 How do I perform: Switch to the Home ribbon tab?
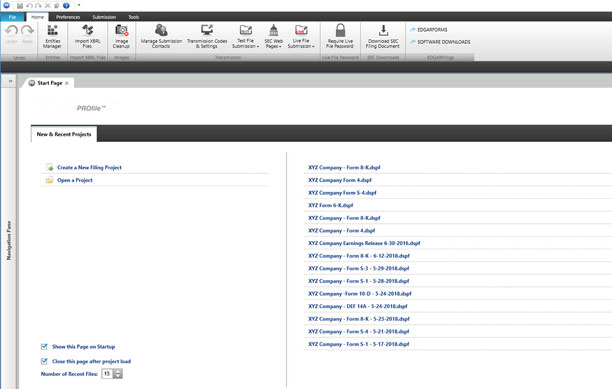[x=37, y=17]
